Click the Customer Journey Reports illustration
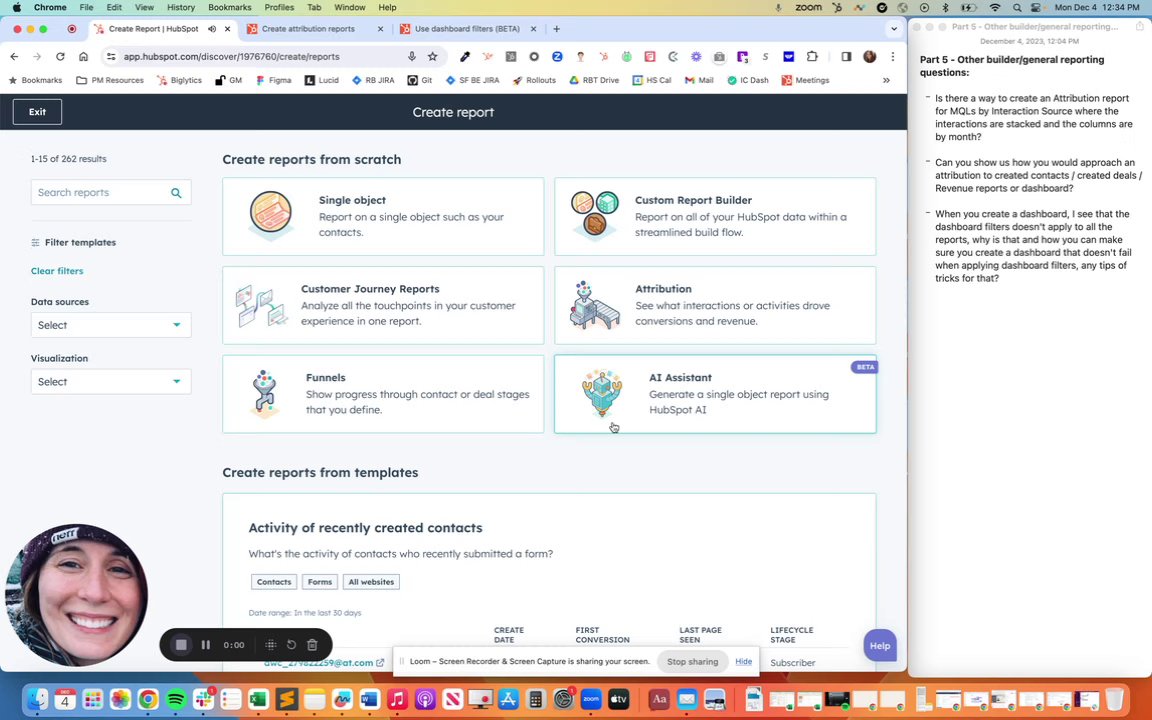The image size is (1152, 720). (260, 305)
